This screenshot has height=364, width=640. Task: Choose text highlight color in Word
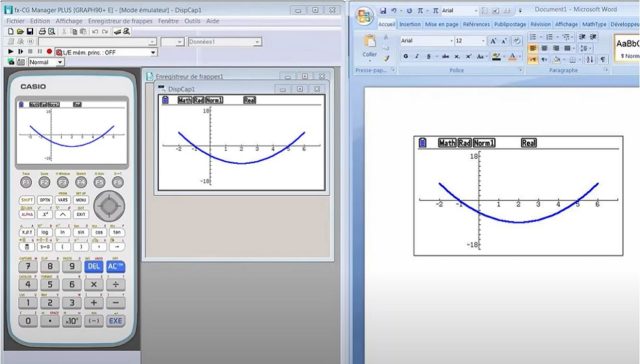coord(496,56)
